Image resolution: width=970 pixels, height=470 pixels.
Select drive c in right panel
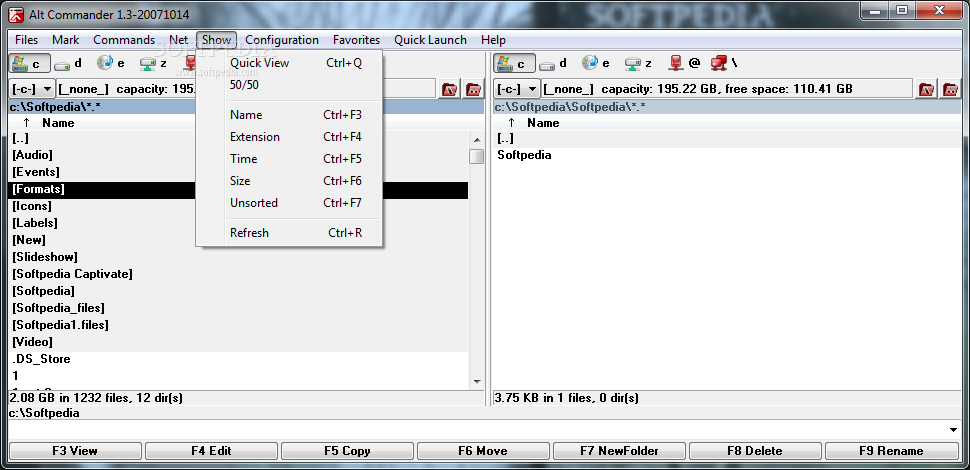513,63
